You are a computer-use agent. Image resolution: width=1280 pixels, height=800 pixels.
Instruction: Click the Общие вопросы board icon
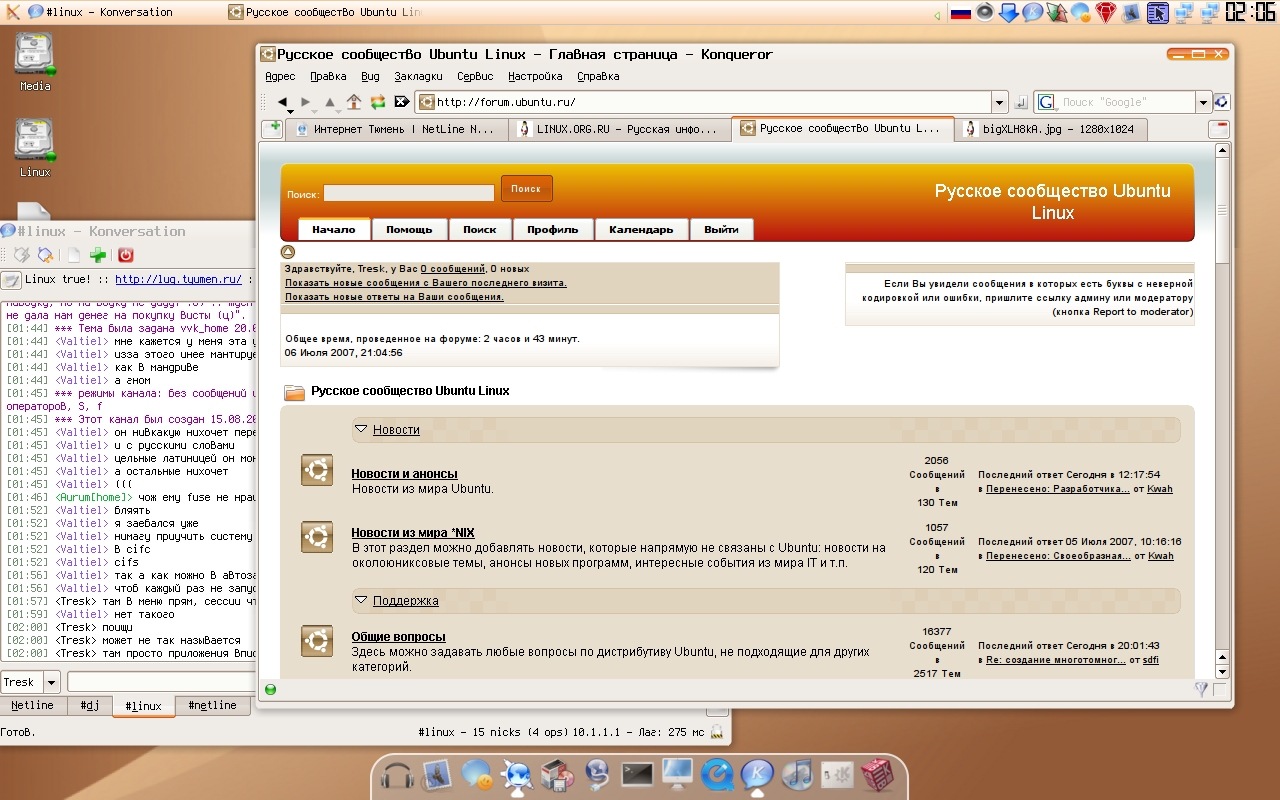point(317,640)
